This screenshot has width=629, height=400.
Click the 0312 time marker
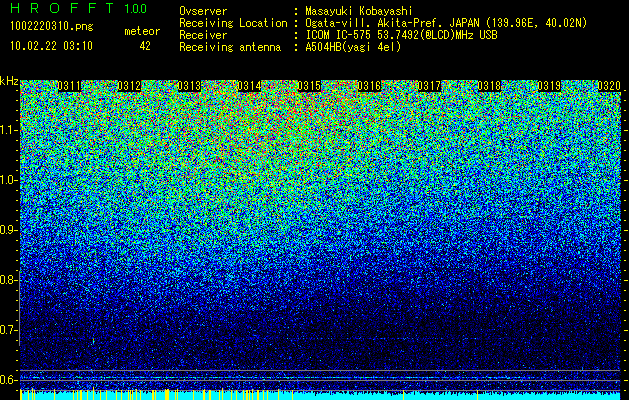pyautogui.click(x=129, y=86)
